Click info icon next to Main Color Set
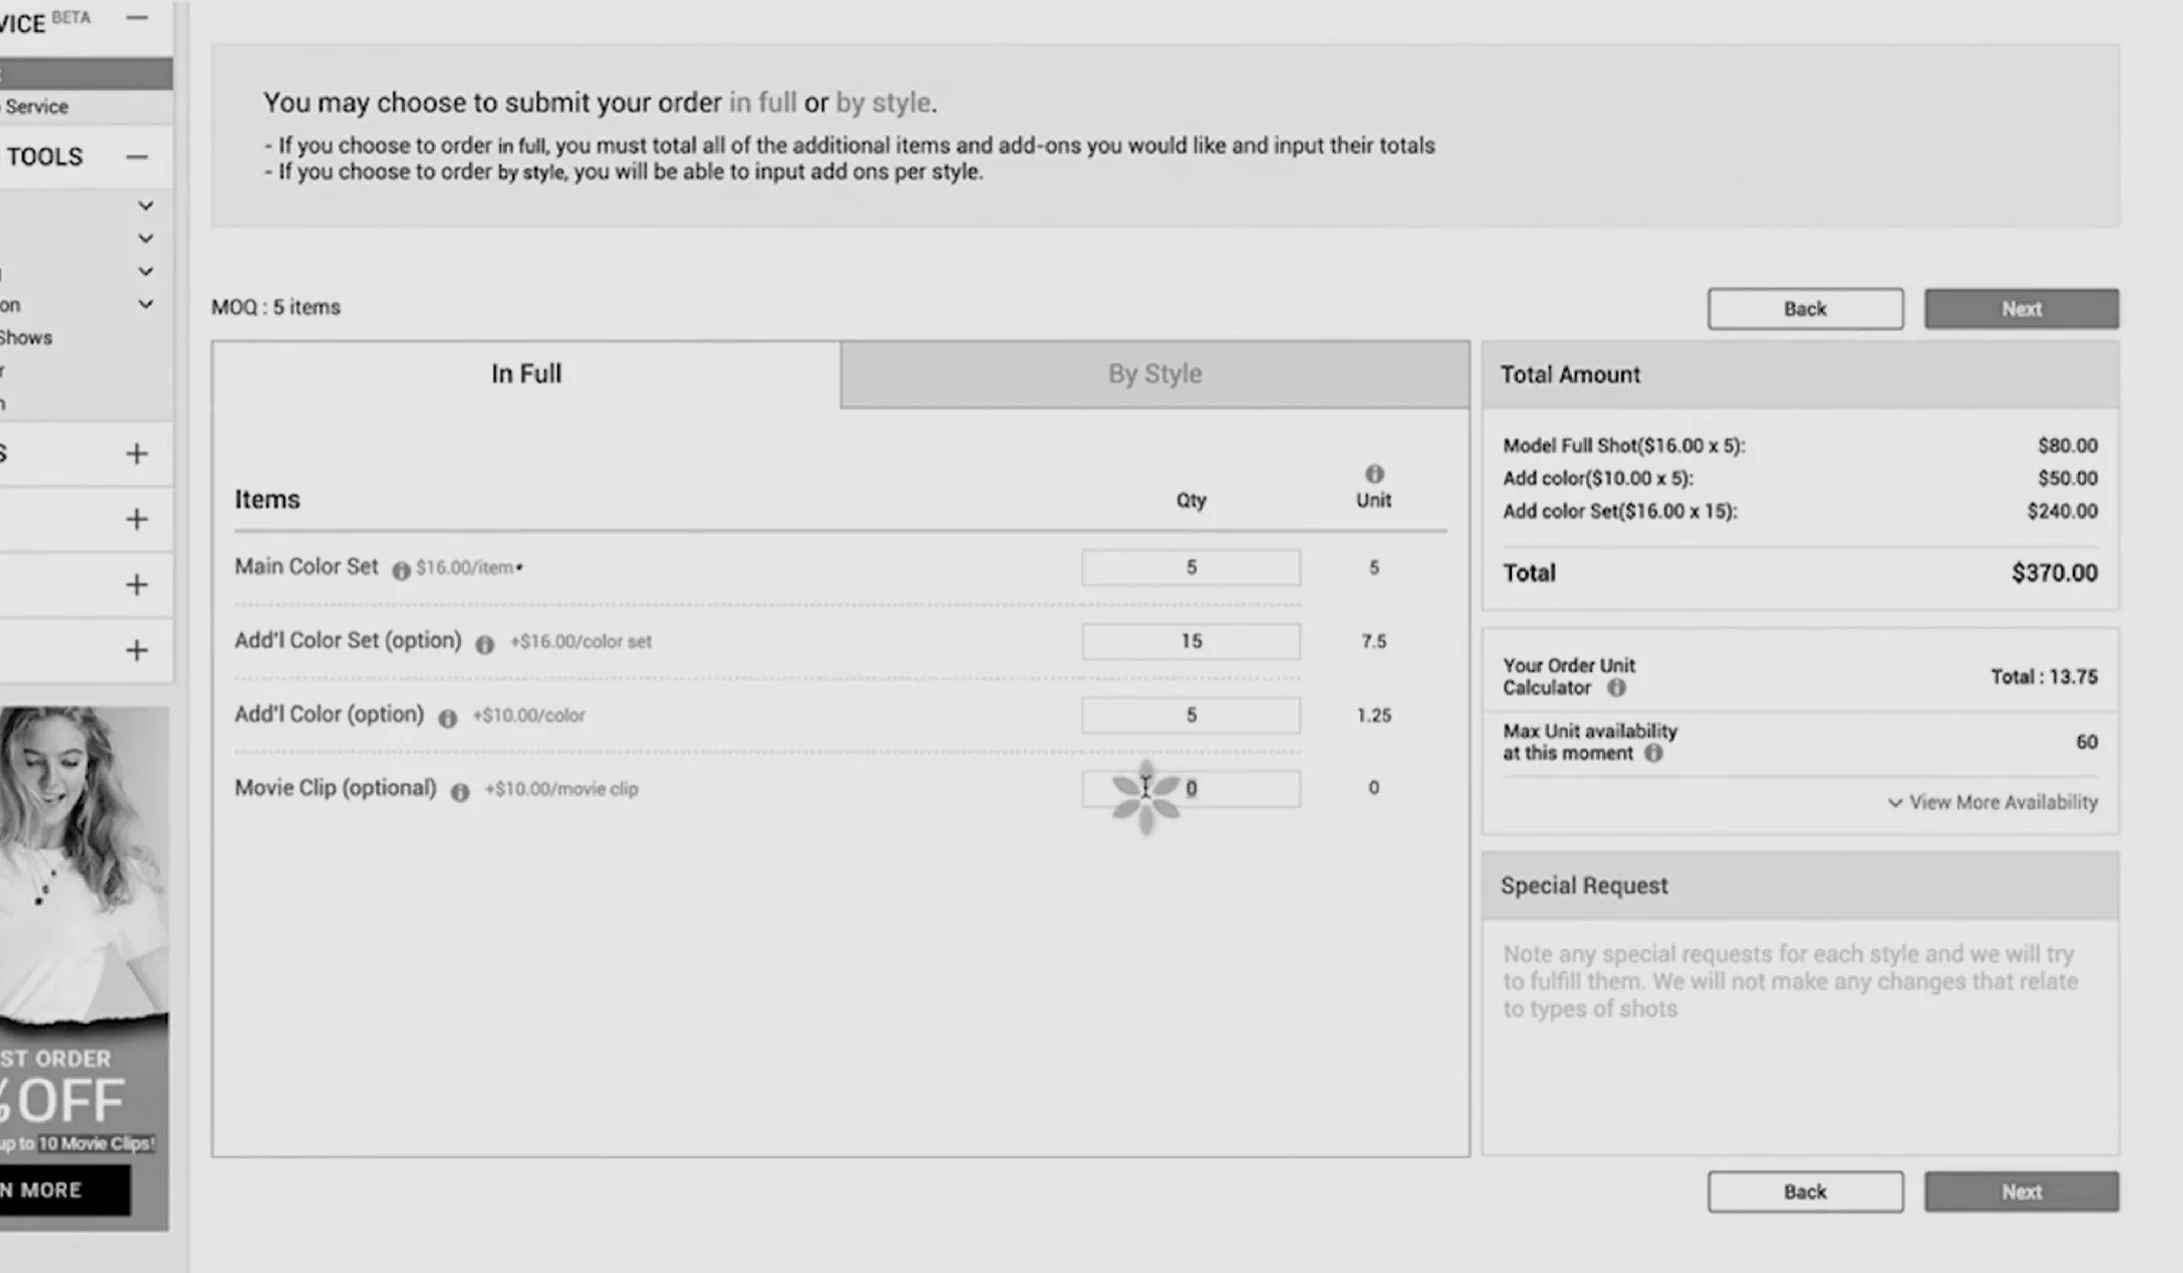Viewport: 2183px width, 1273px height. pos(401,570)
